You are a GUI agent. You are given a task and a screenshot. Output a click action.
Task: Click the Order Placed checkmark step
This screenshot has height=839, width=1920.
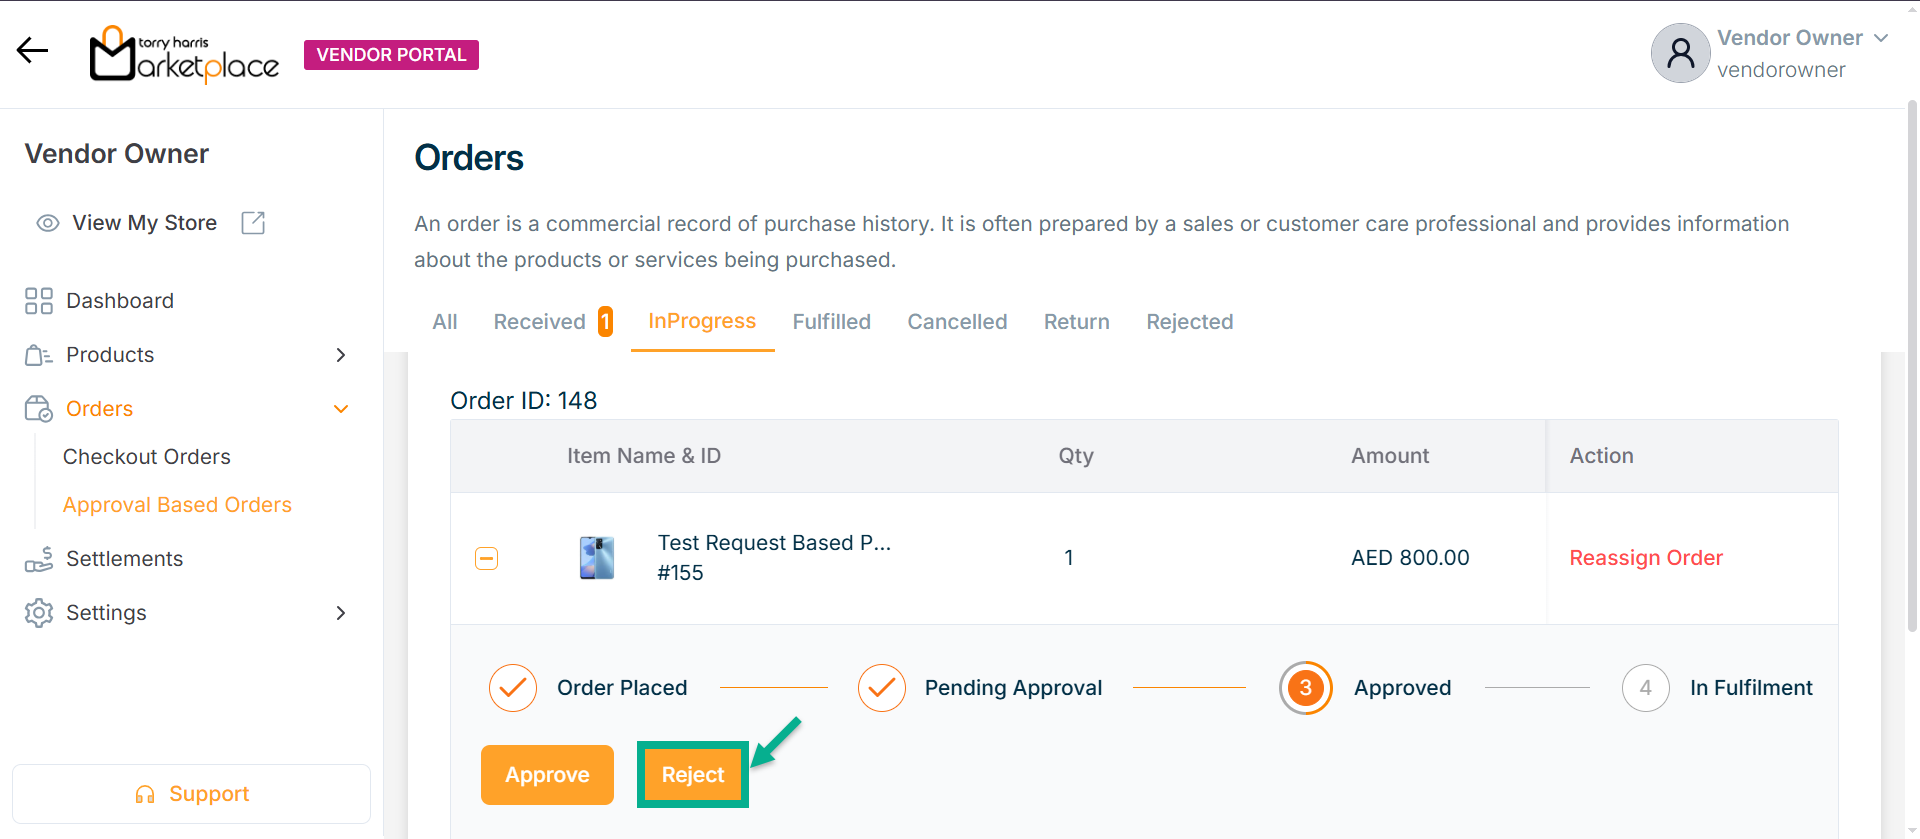513,688
